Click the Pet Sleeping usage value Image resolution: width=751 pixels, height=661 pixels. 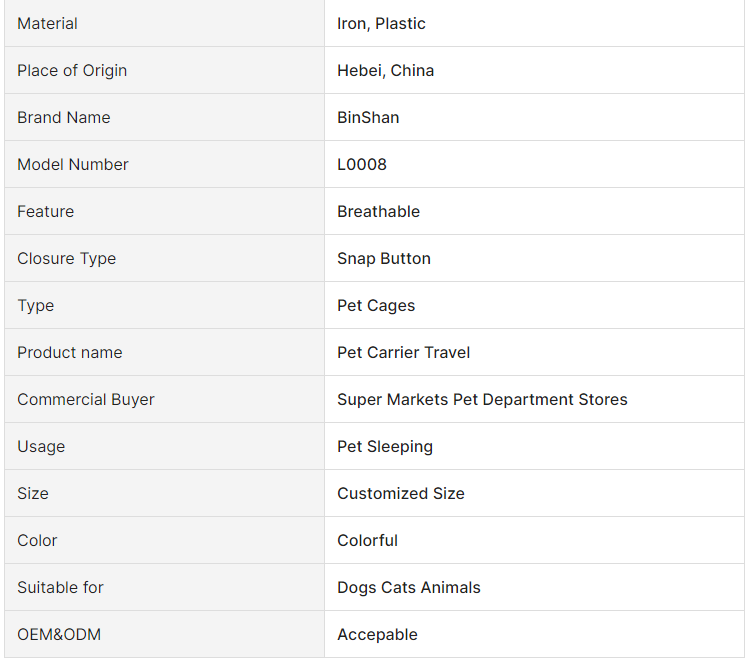point(385,446)
